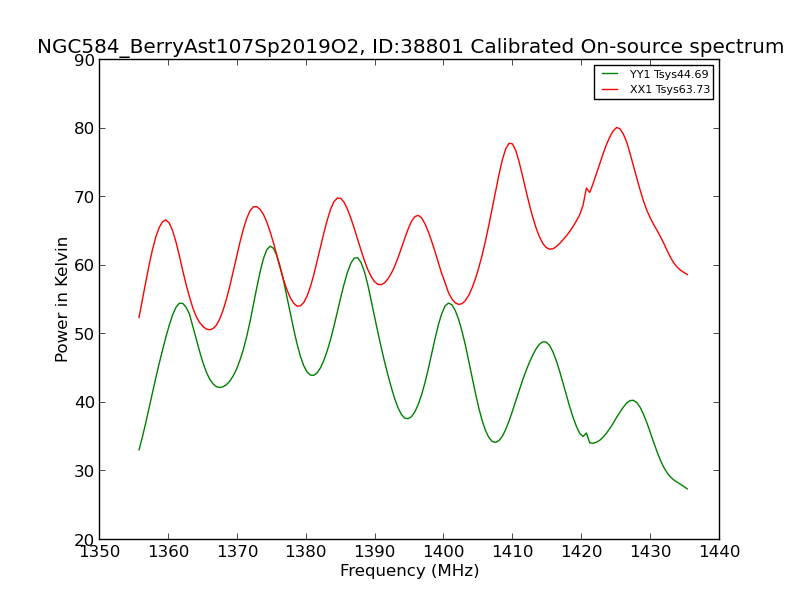
Task: Click the x-axis tick label 1390
Action: (x=375, y=552)
